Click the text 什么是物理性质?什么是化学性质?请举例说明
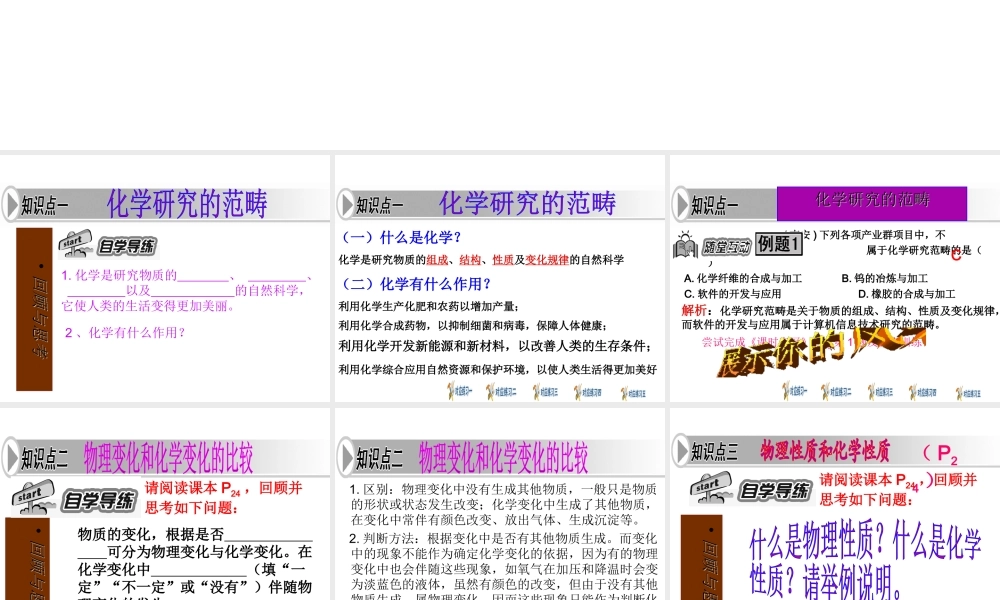This screenshot has width=1000, height=600. click(865, 562)
